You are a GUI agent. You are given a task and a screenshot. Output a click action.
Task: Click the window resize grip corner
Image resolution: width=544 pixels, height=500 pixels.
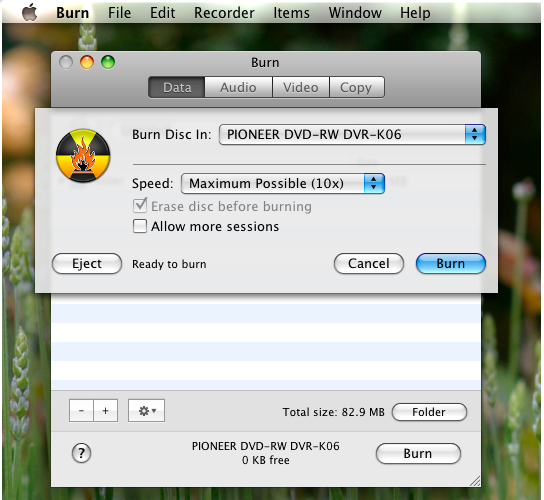[x=475, y=481]
